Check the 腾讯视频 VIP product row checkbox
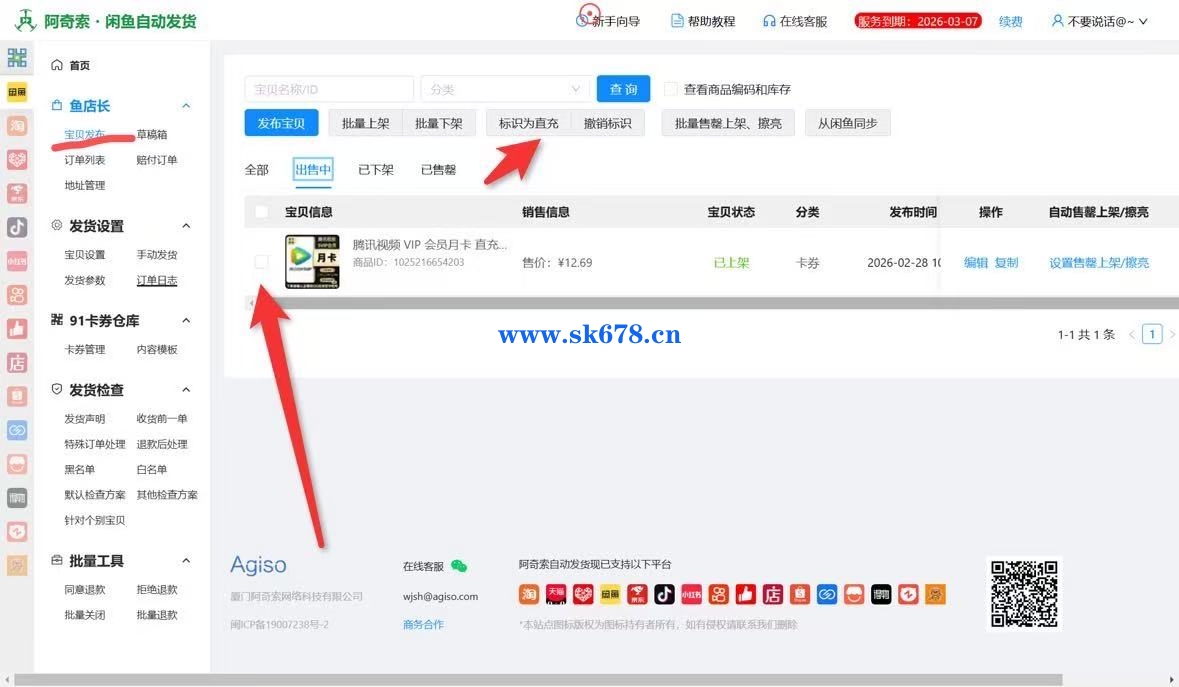 pos(262,262)
